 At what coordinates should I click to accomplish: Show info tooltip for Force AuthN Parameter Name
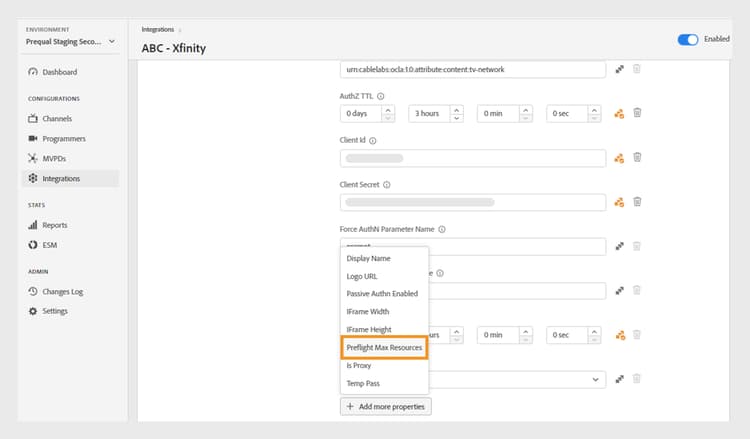coord(442,229)
